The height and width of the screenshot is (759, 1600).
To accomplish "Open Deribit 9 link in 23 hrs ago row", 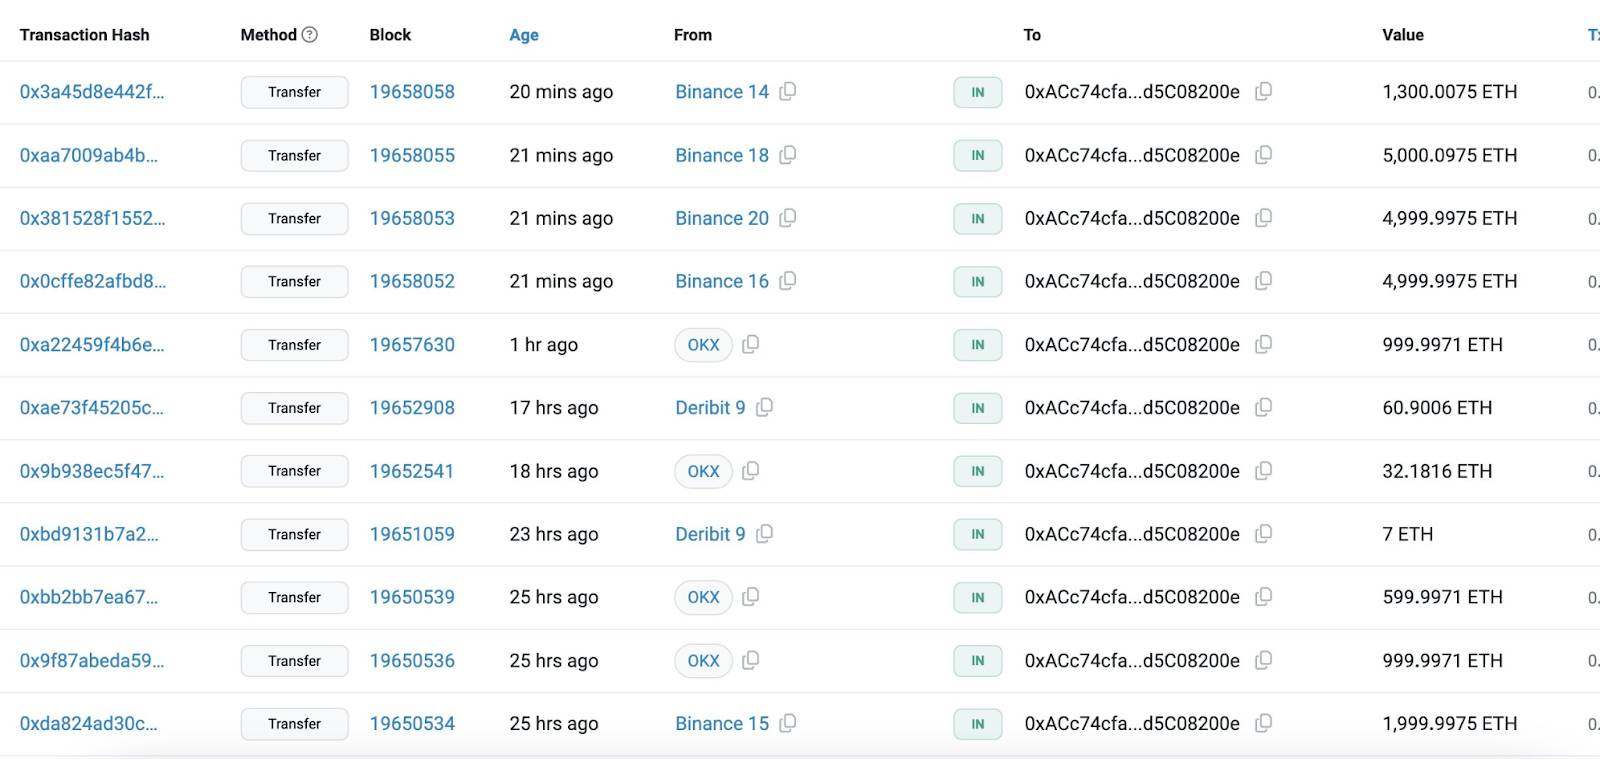I will tap(710, 534).
